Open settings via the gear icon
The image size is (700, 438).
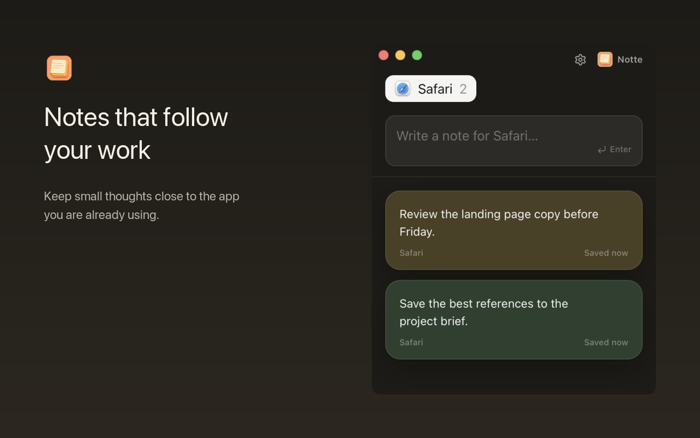coord(580,59)
